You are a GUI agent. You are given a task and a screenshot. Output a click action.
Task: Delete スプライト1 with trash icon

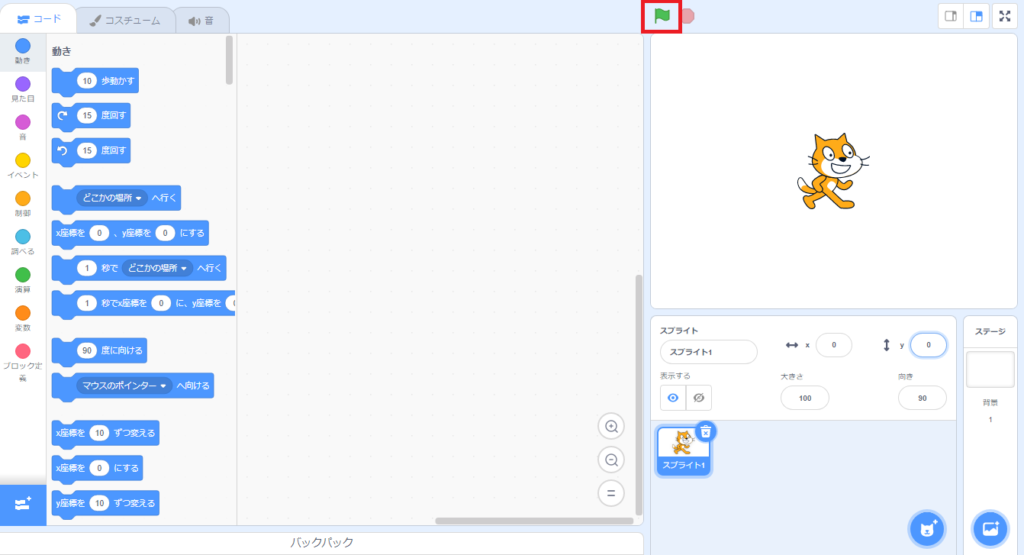706,432
